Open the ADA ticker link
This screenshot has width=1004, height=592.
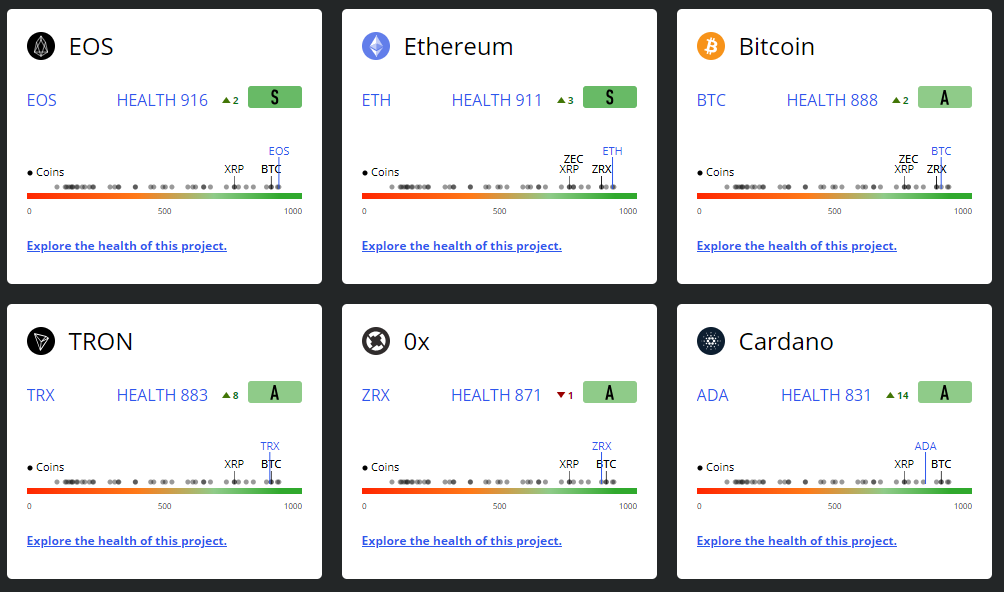point(712,395)
